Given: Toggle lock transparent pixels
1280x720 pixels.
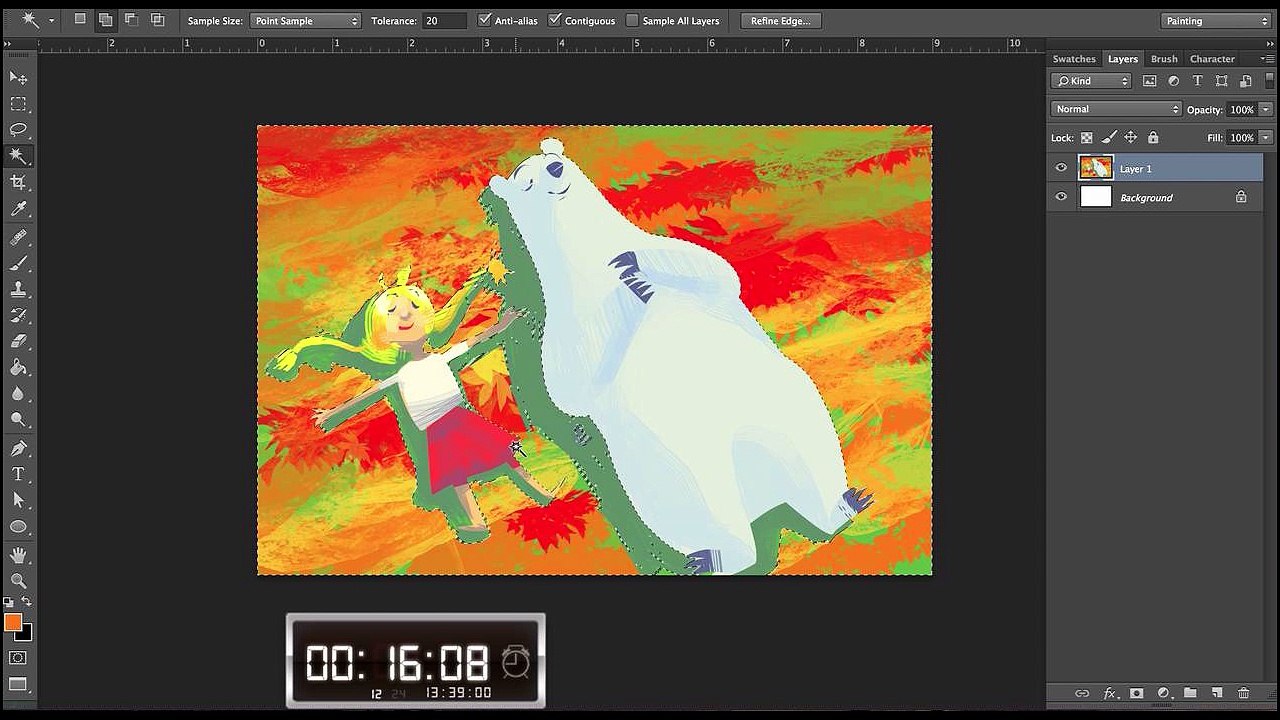Looking at the screenshot, I should pos(1087,138).
